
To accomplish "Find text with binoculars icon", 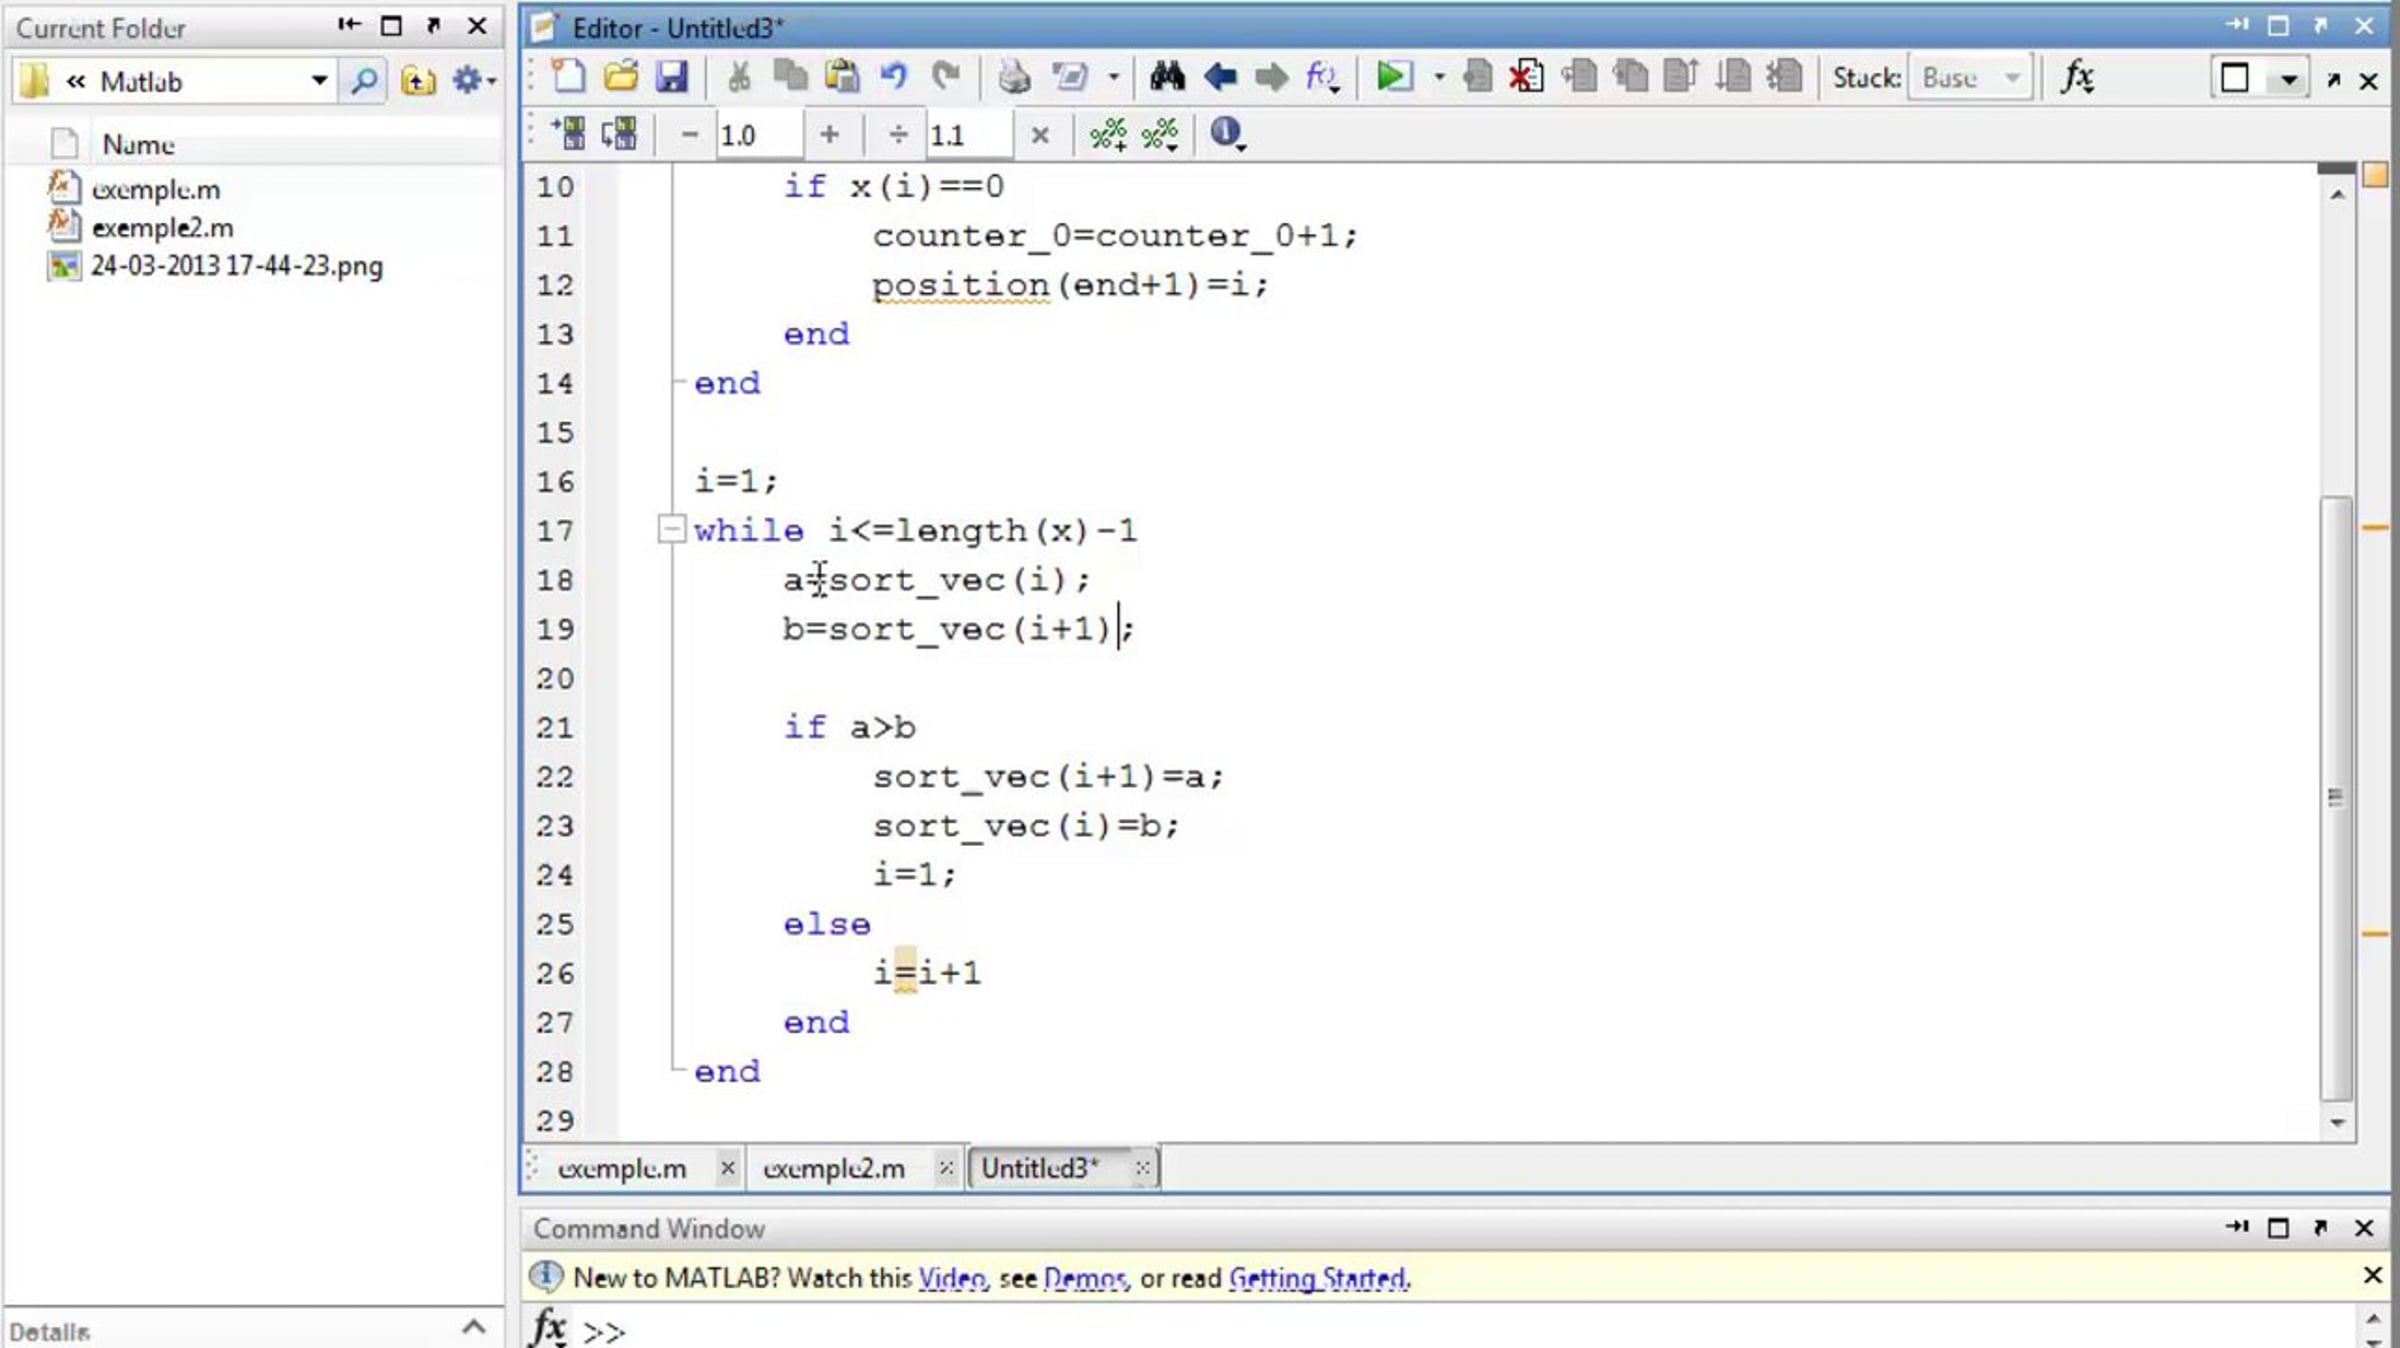I will [x=1167, y=77].
